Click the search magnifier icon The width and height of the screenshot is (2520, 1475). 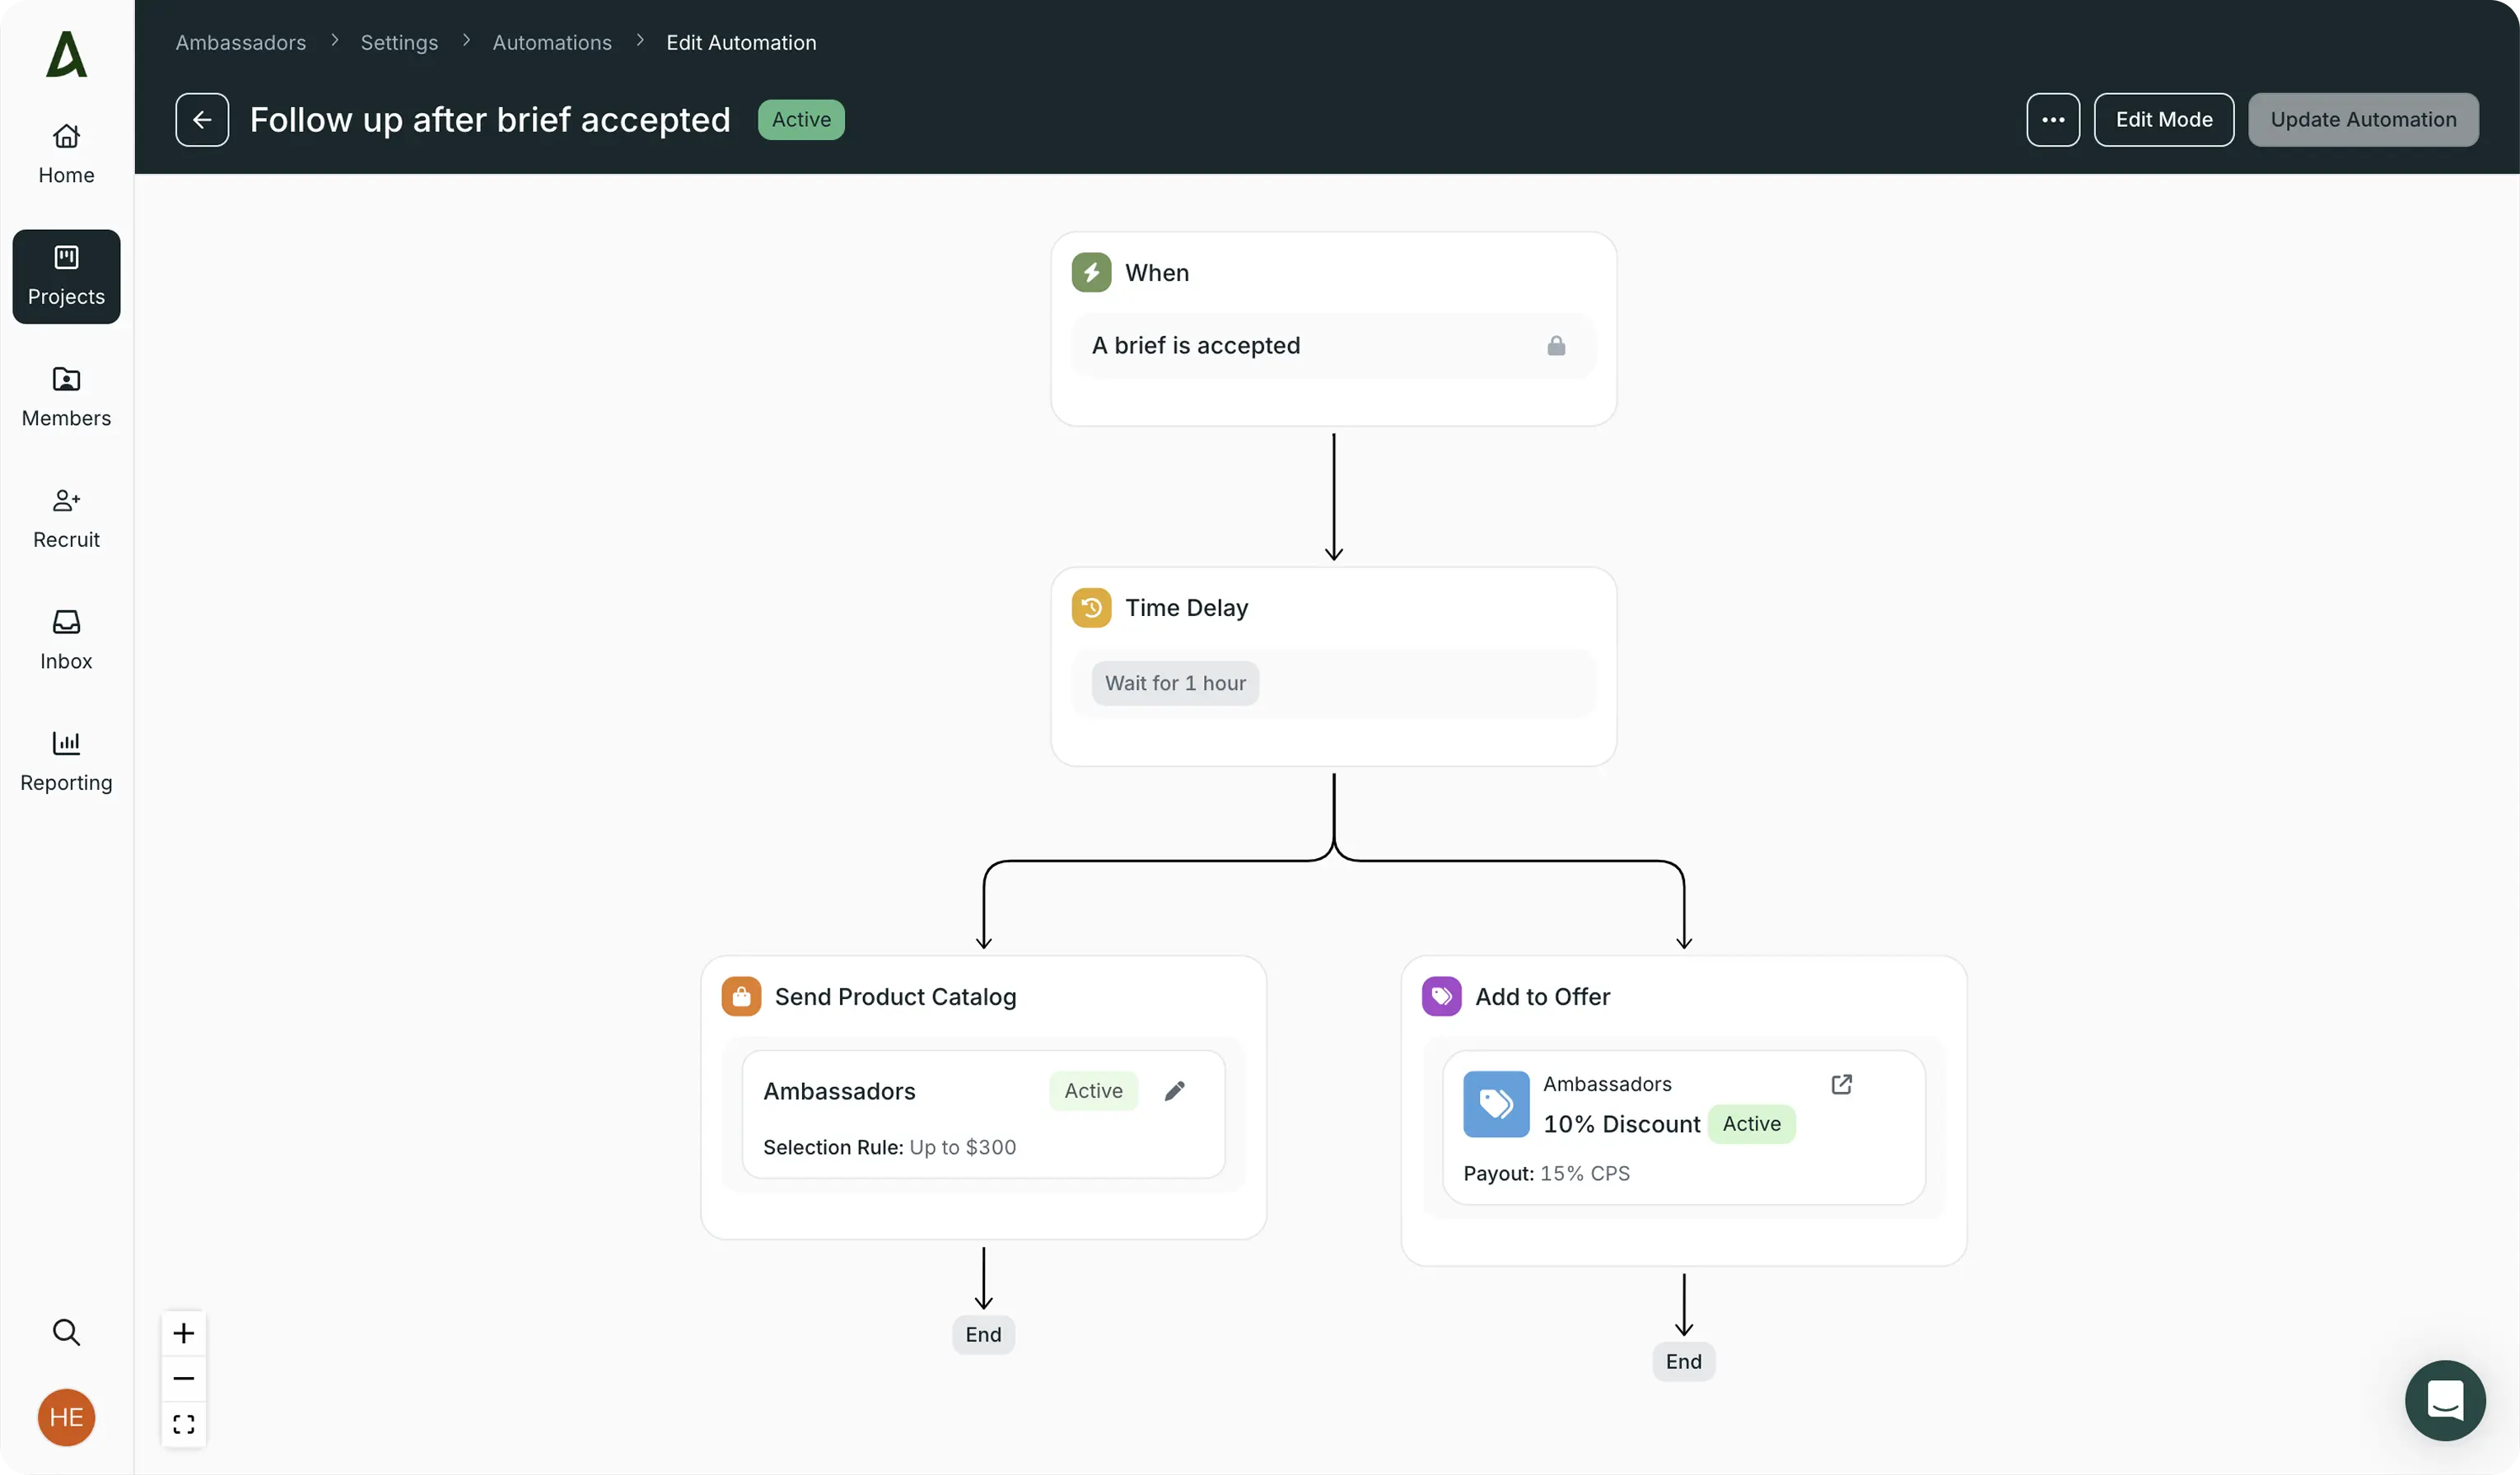pyautogui.click(x=66, y=1332)
